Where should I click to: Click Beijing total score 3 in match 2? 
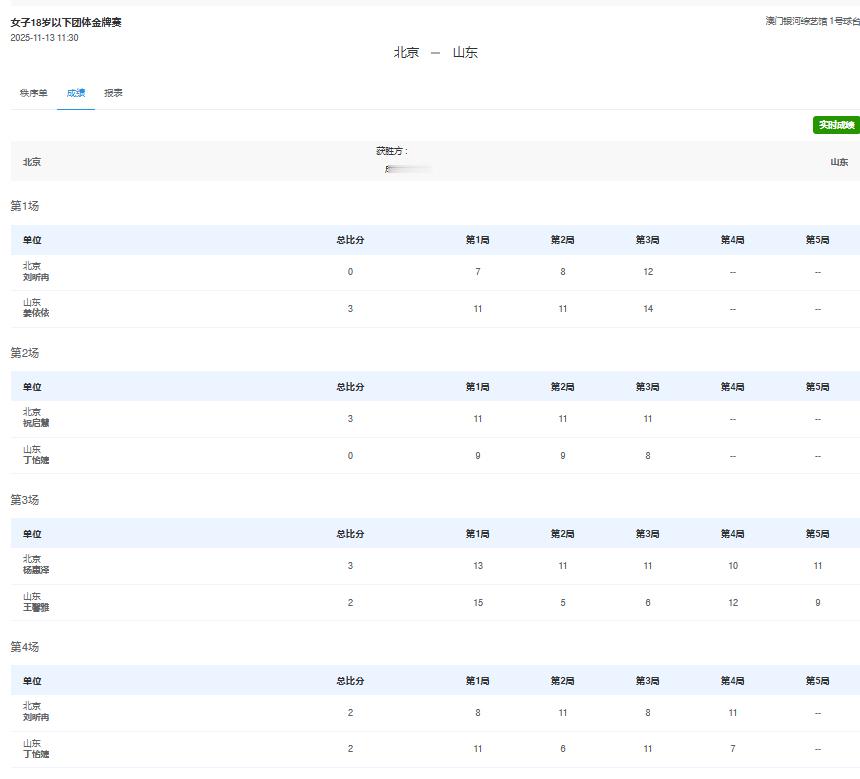coord(350,419)
